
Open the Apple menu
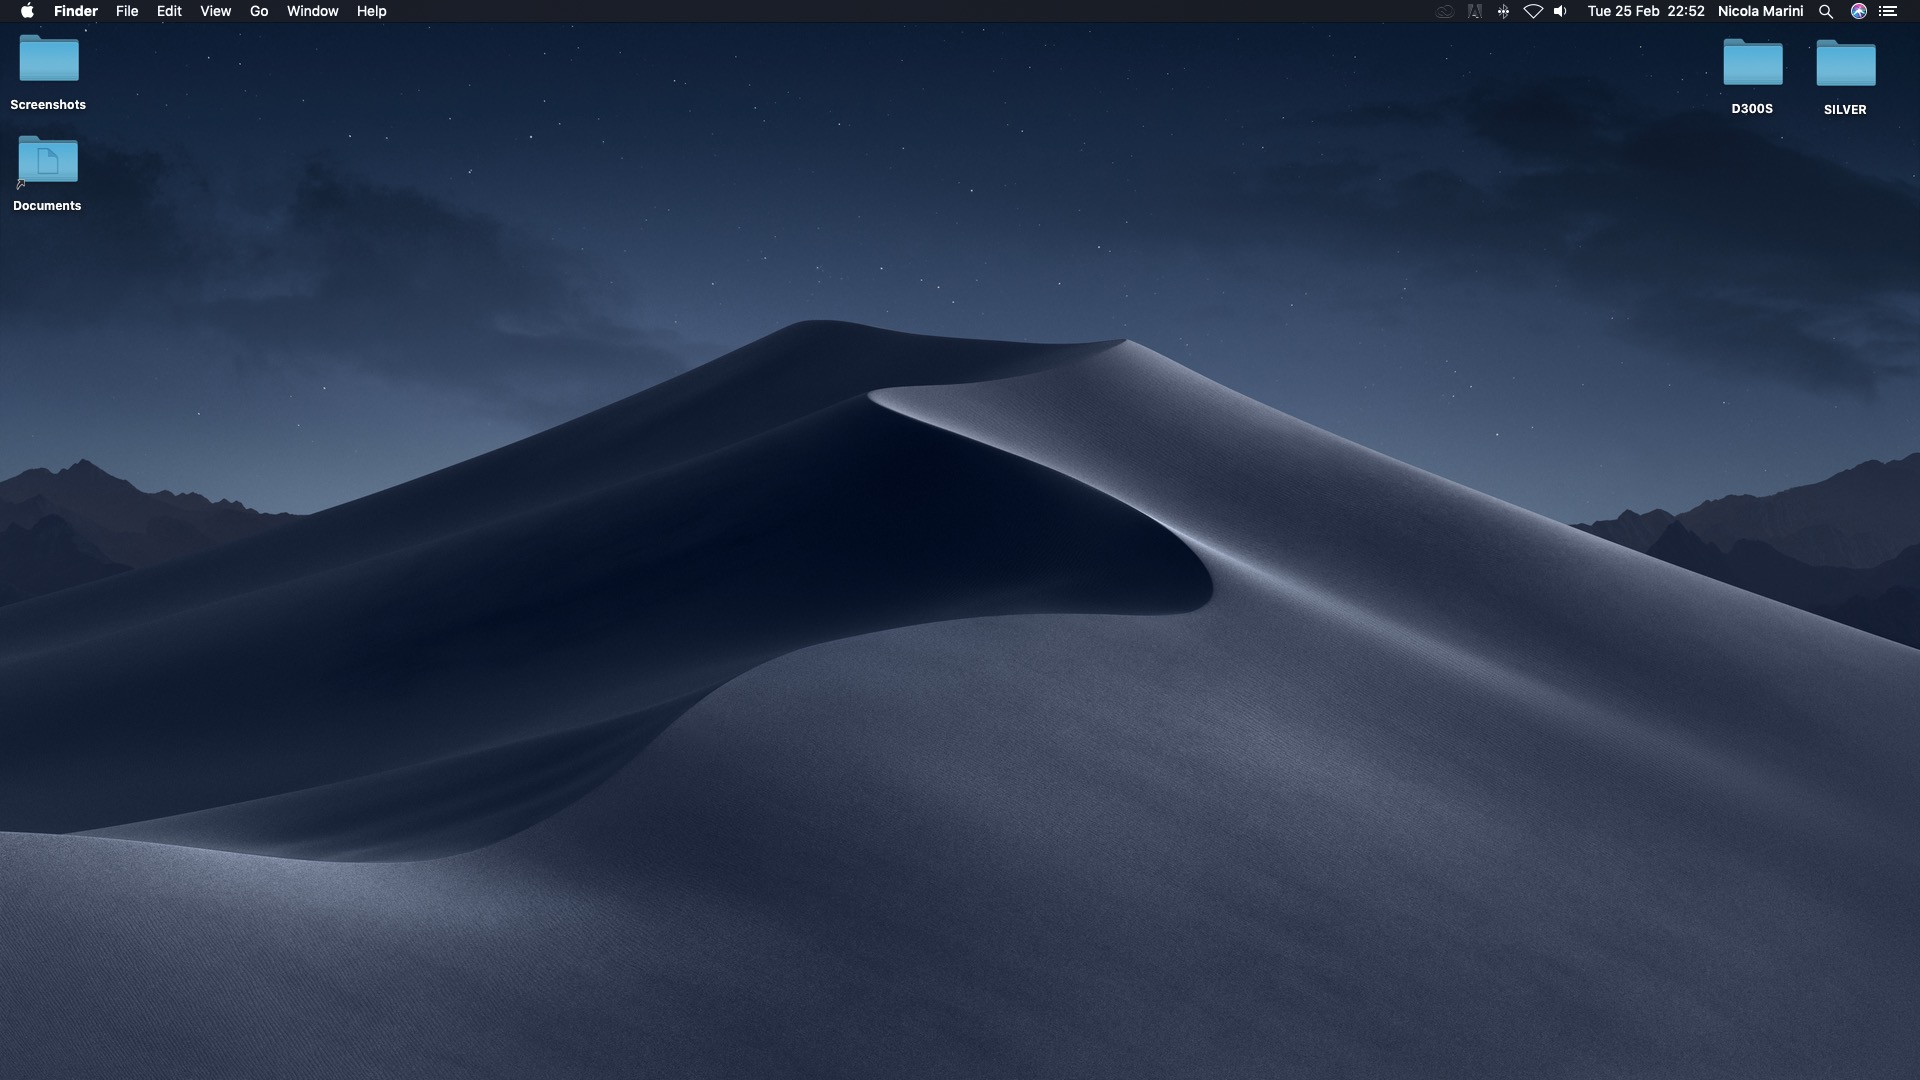click(x=27, y=11)
